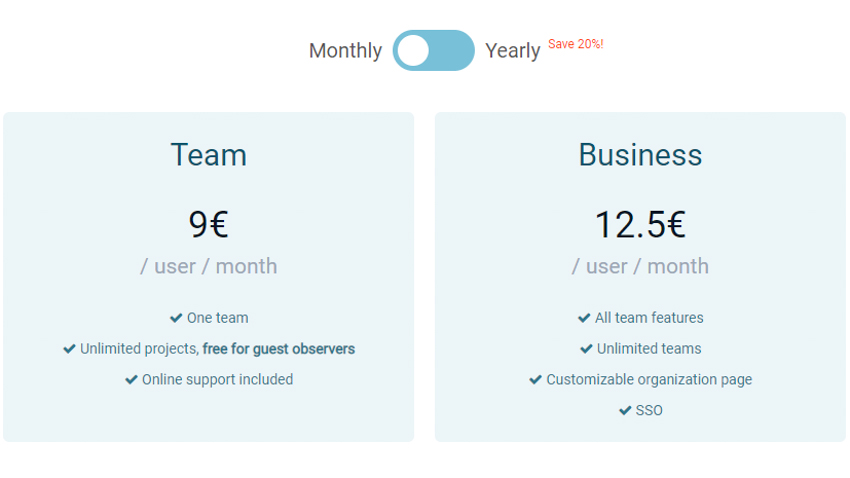Screen dimensions: 850x478
Task: Click the Business plan heading
Action: pos(640,154)
